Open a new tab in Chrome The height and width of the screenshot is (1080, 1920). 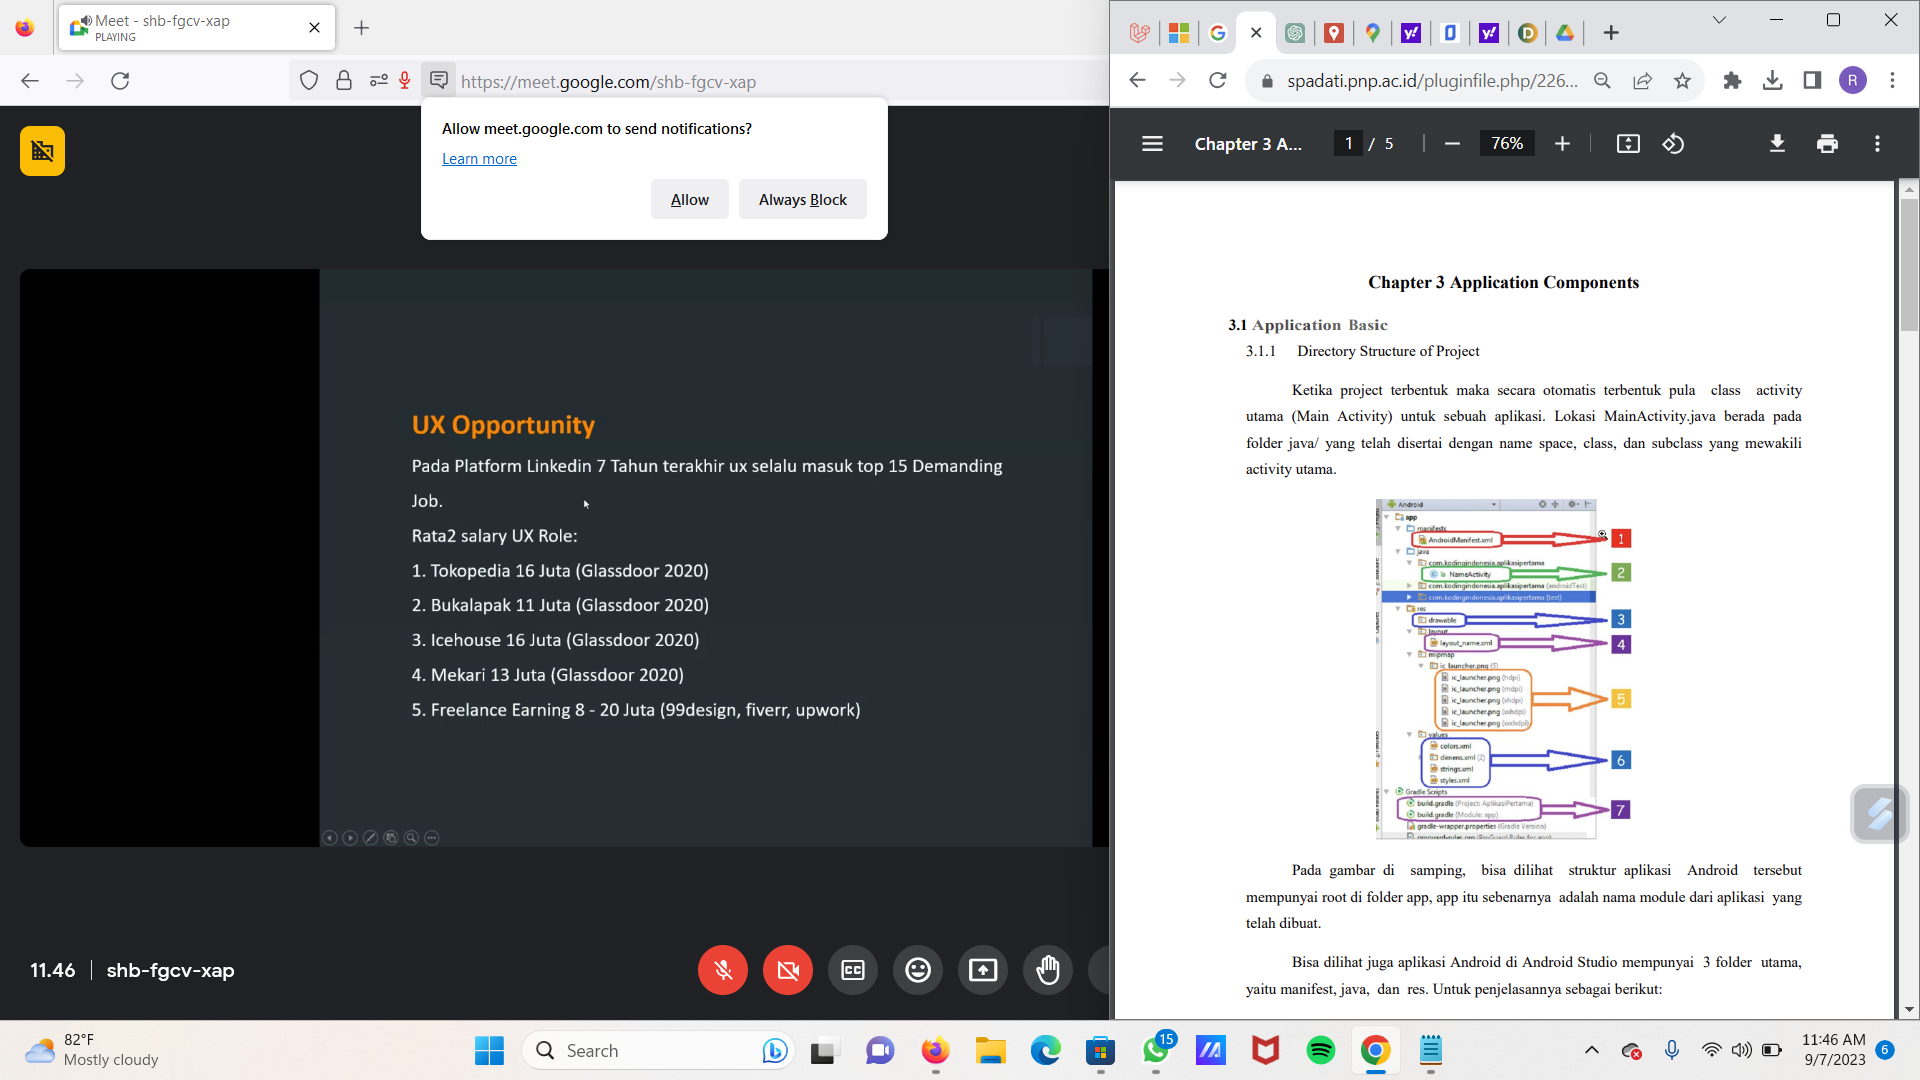1610,33
